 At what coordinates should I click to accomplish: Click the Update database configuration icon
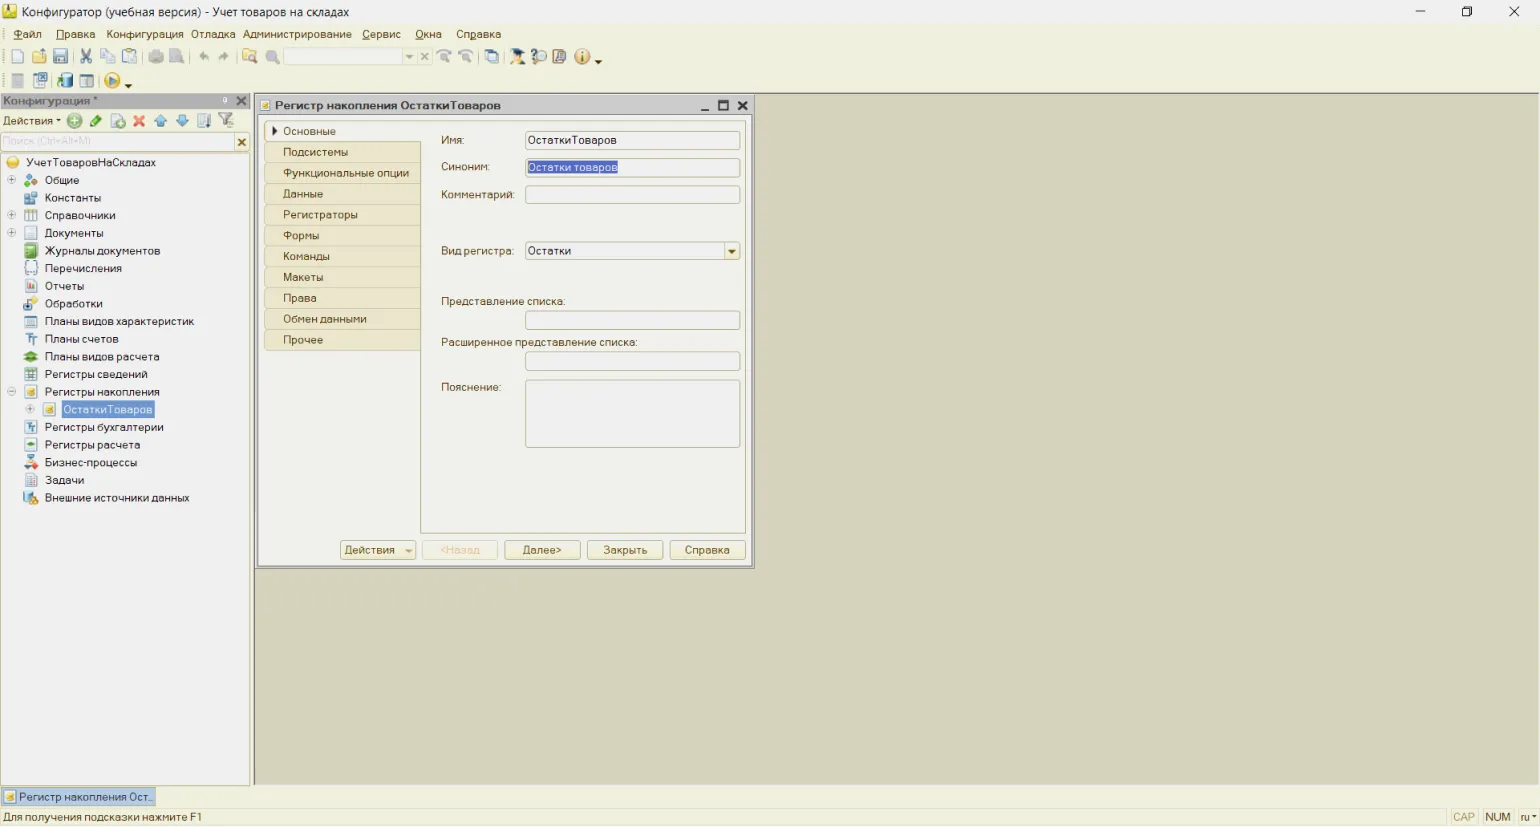point(65,81)
